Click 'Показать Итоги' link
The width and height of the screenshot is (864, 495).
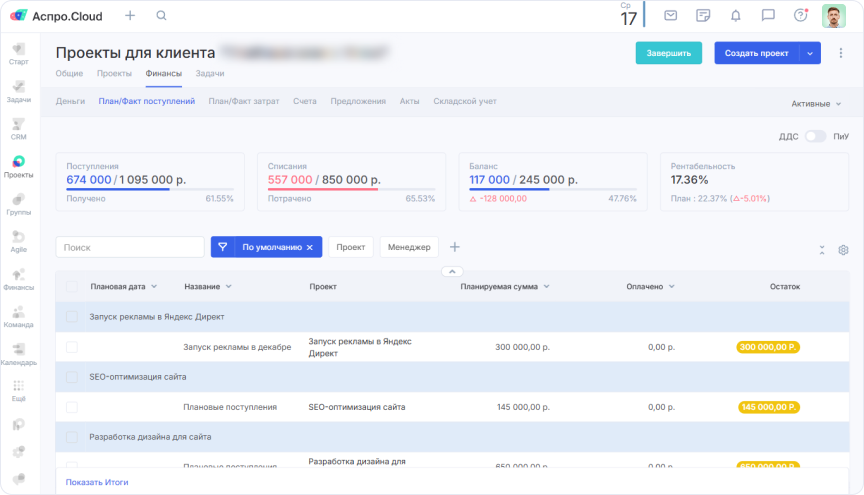(97, 482)
